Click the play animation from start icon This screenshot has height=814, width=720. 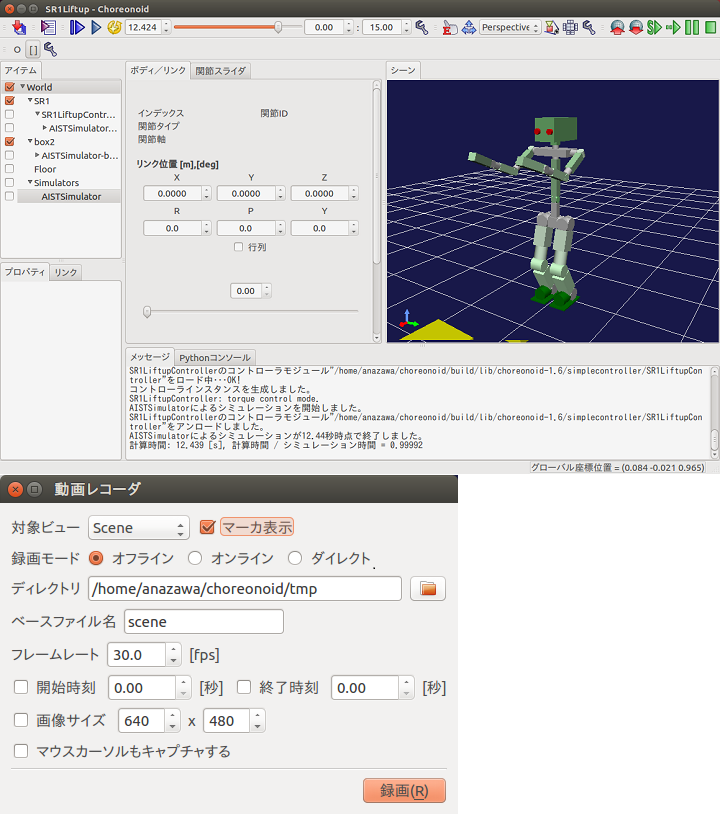pos(77,28)
